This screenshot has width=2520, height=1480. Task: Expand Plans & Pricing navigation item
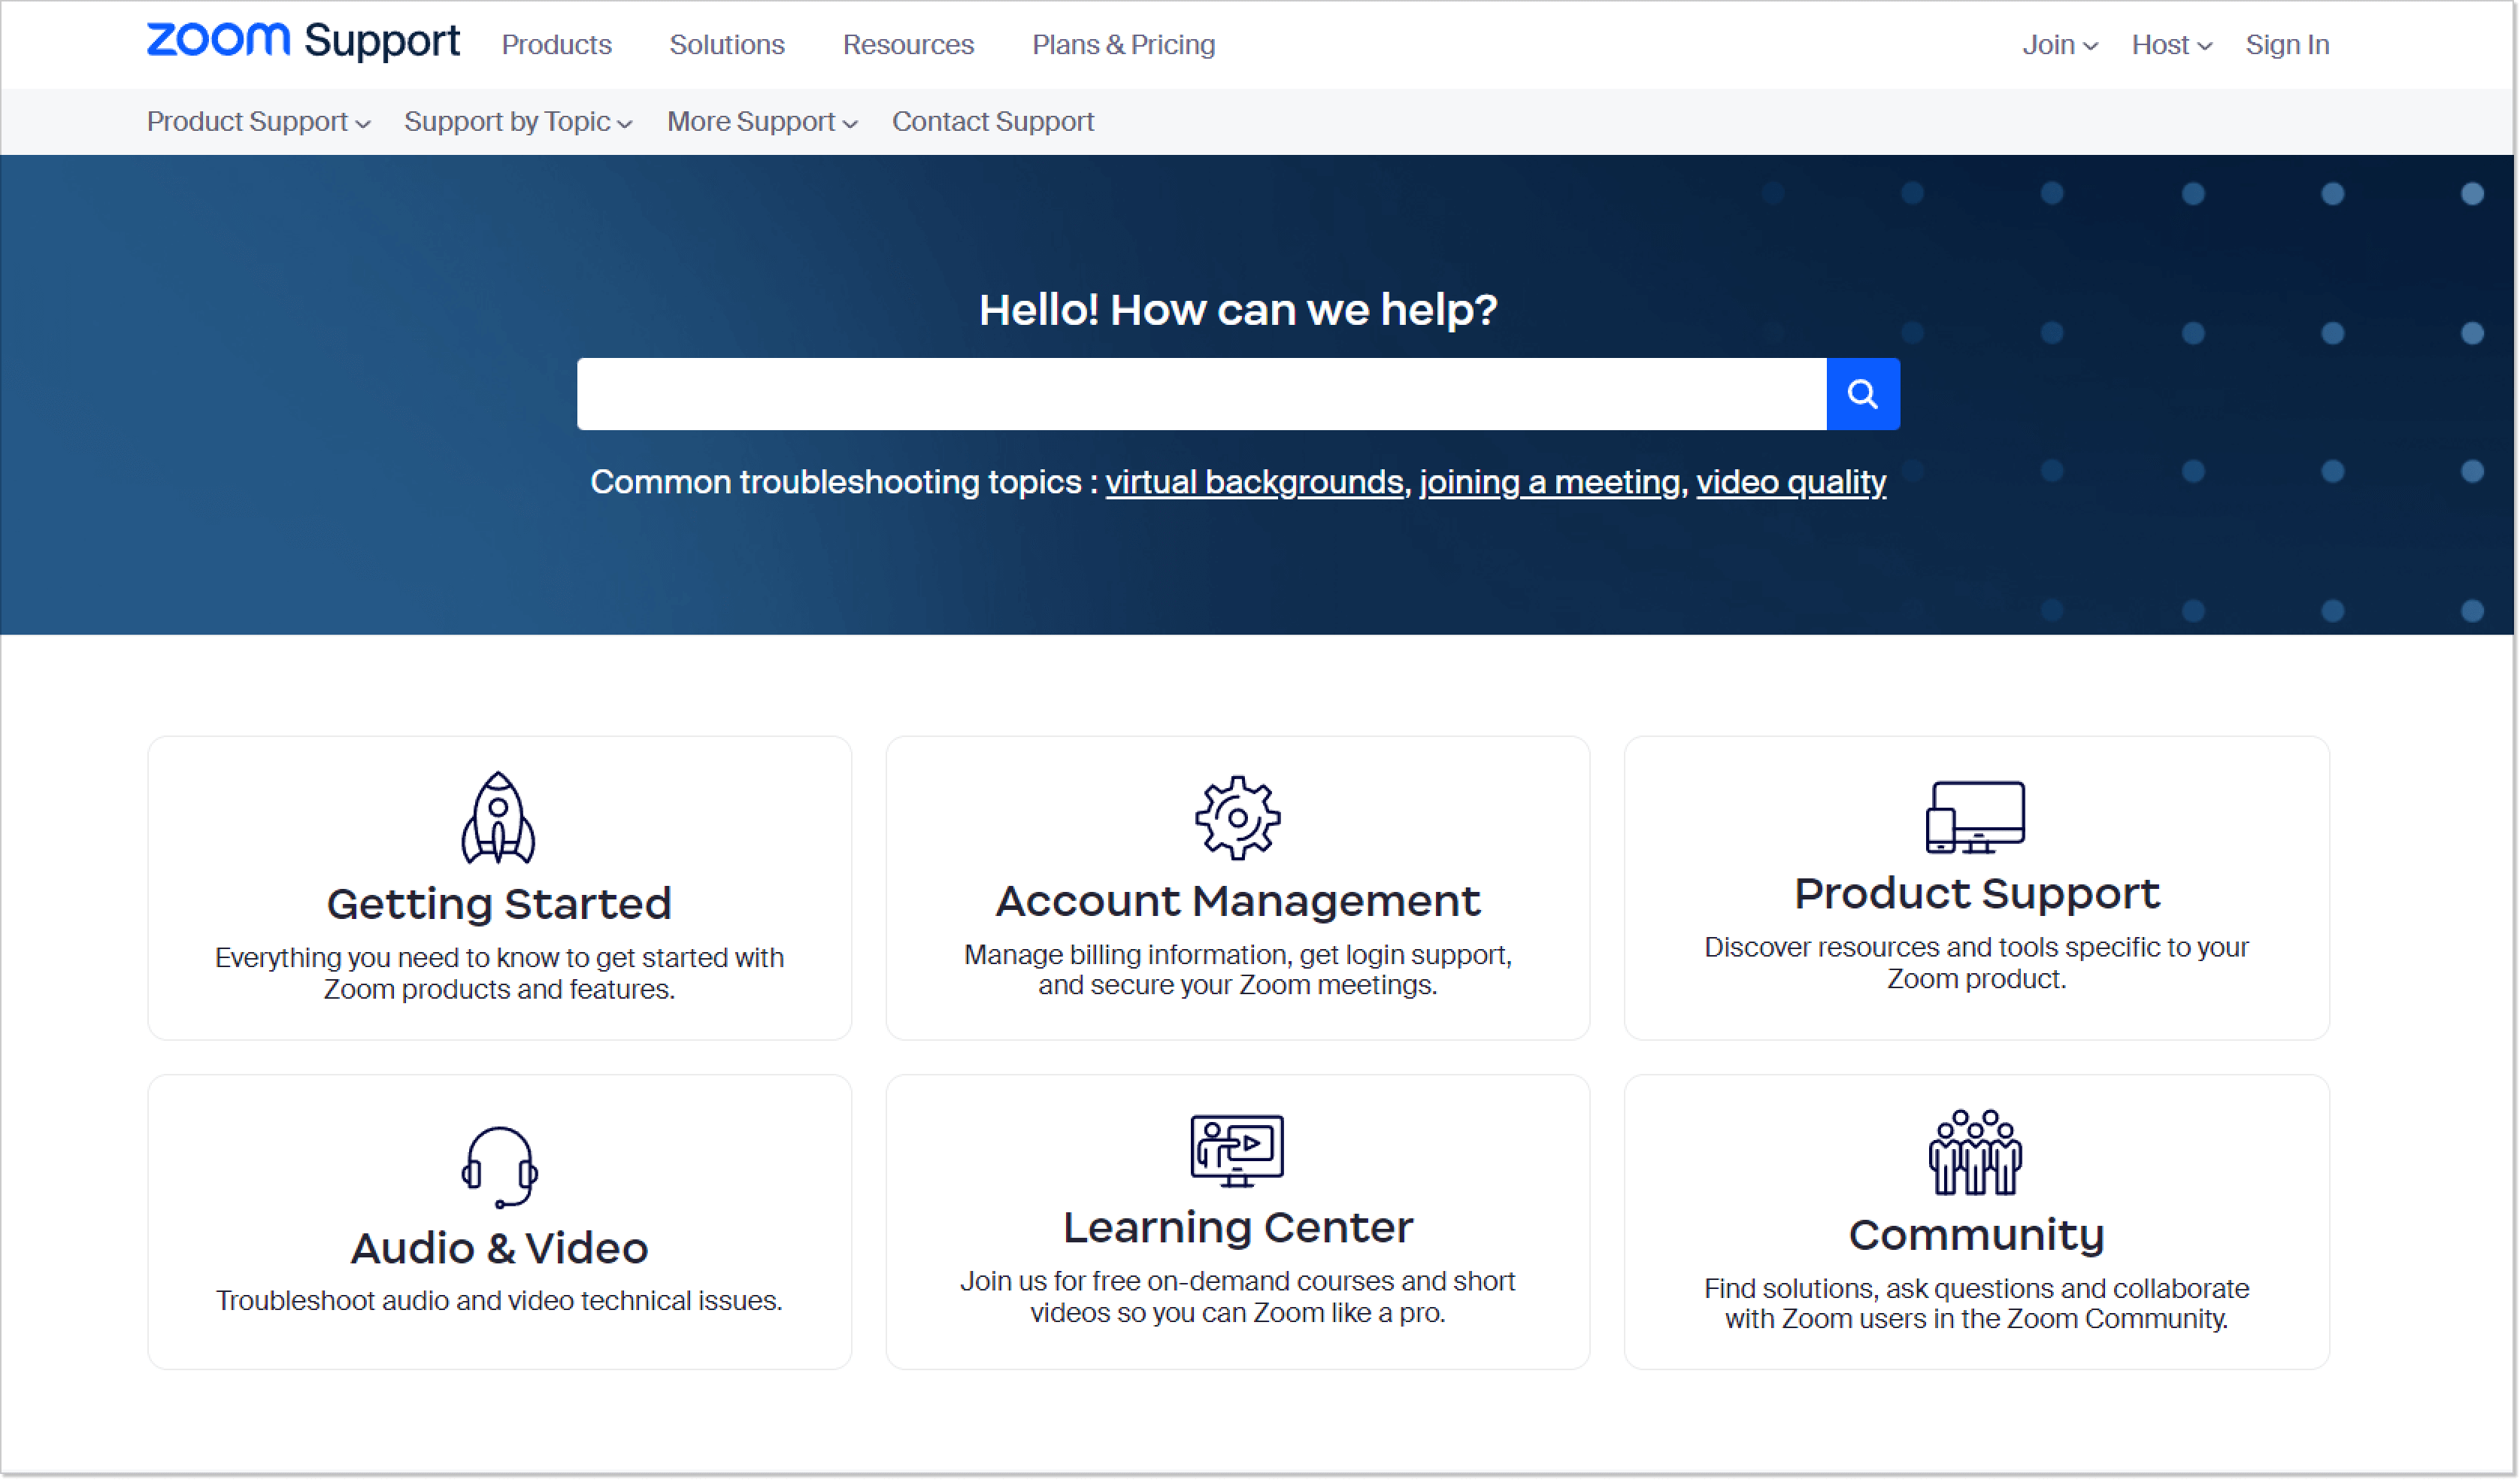[x=1123, y=46]
